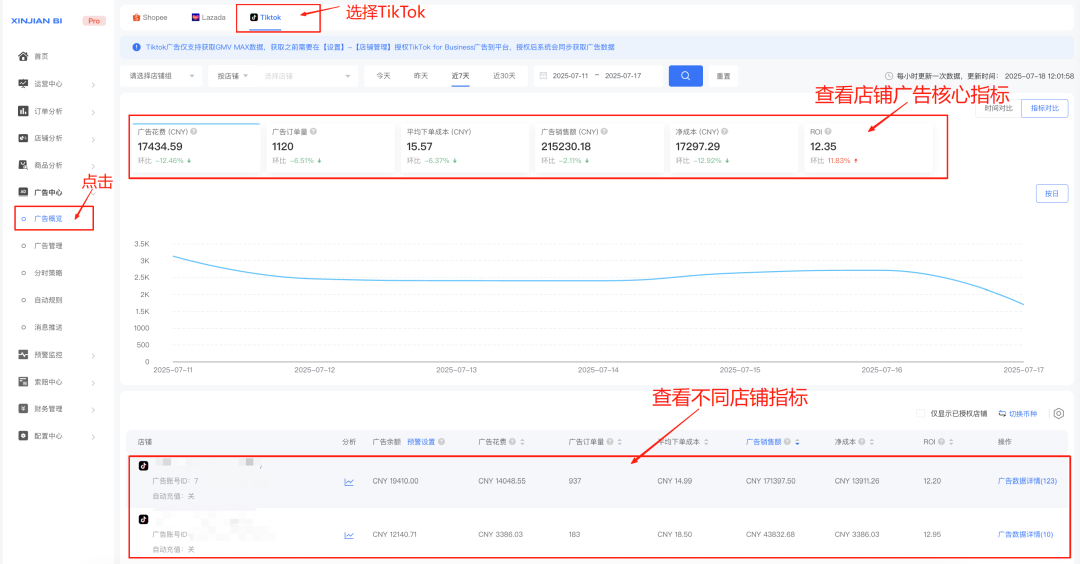Image resolution: width=1080 pixels, height=564 pixels.
Task: Click the calendar icon in date range field
Action: click(543, 76)
